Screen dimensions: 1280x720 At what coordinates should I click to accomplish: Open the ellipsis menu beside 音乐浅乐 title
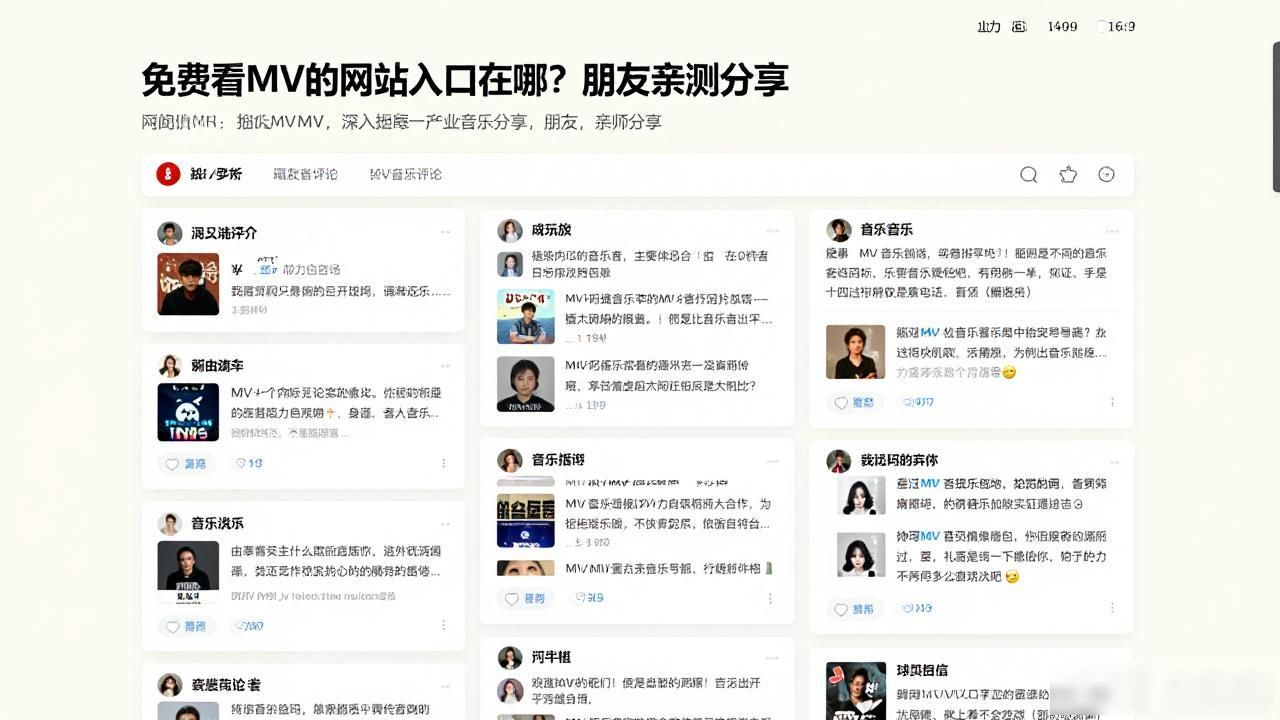(x=445, y=522)
